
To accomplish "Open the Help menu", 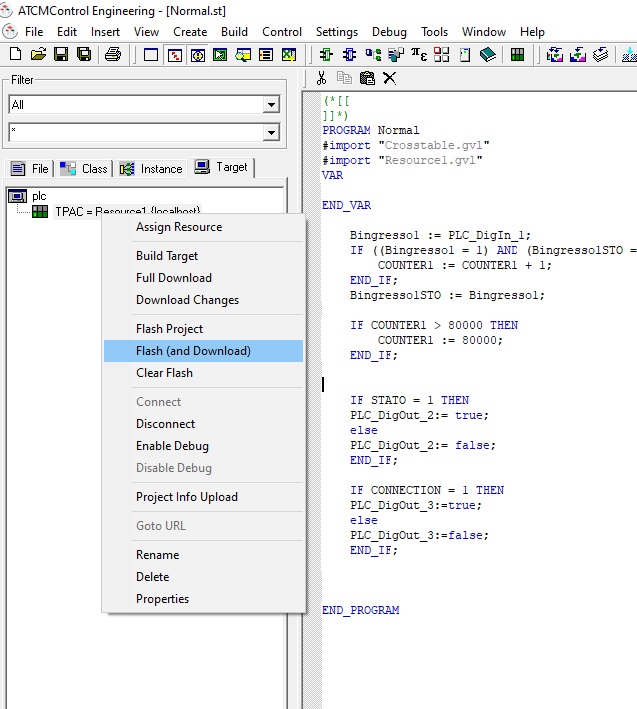I will 532,32.
